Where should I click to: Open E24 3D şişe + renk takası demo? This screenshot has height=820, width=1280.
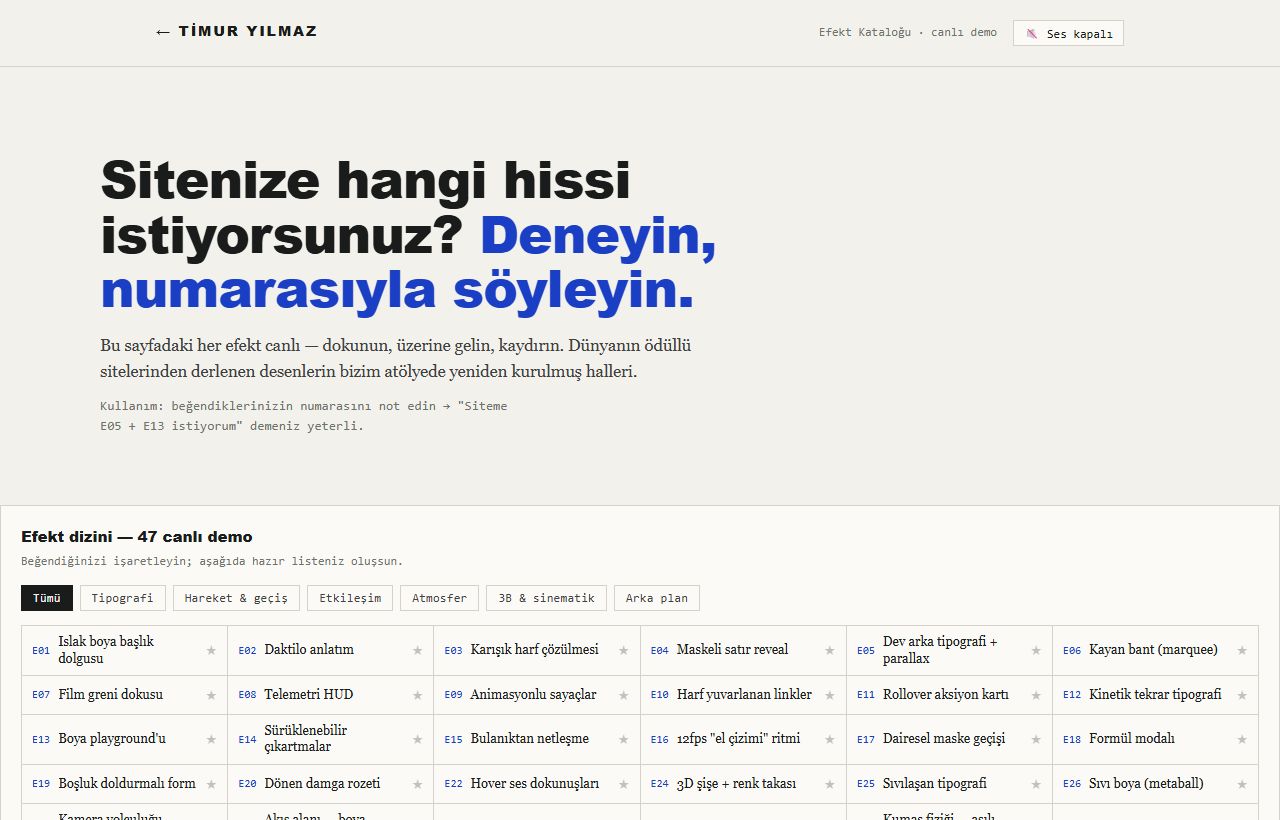pos(726,784)
